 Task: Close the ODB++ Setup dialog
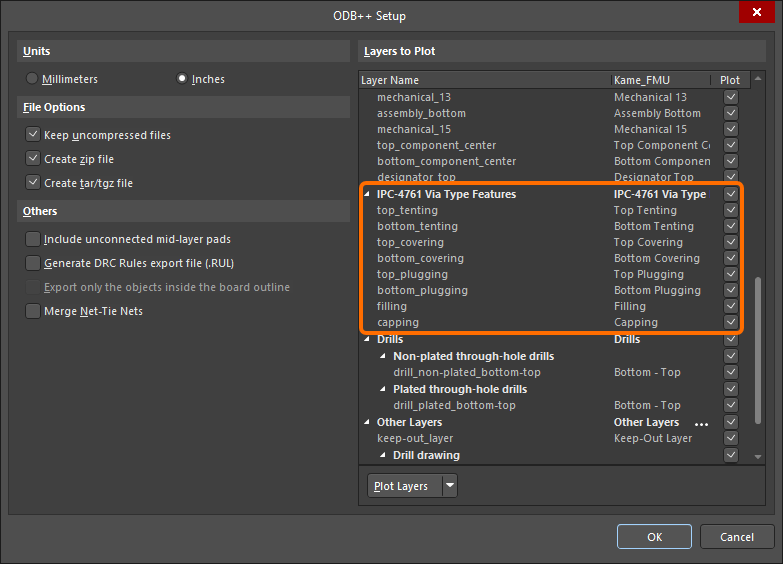pyautogui.click(x=753, y=15)
